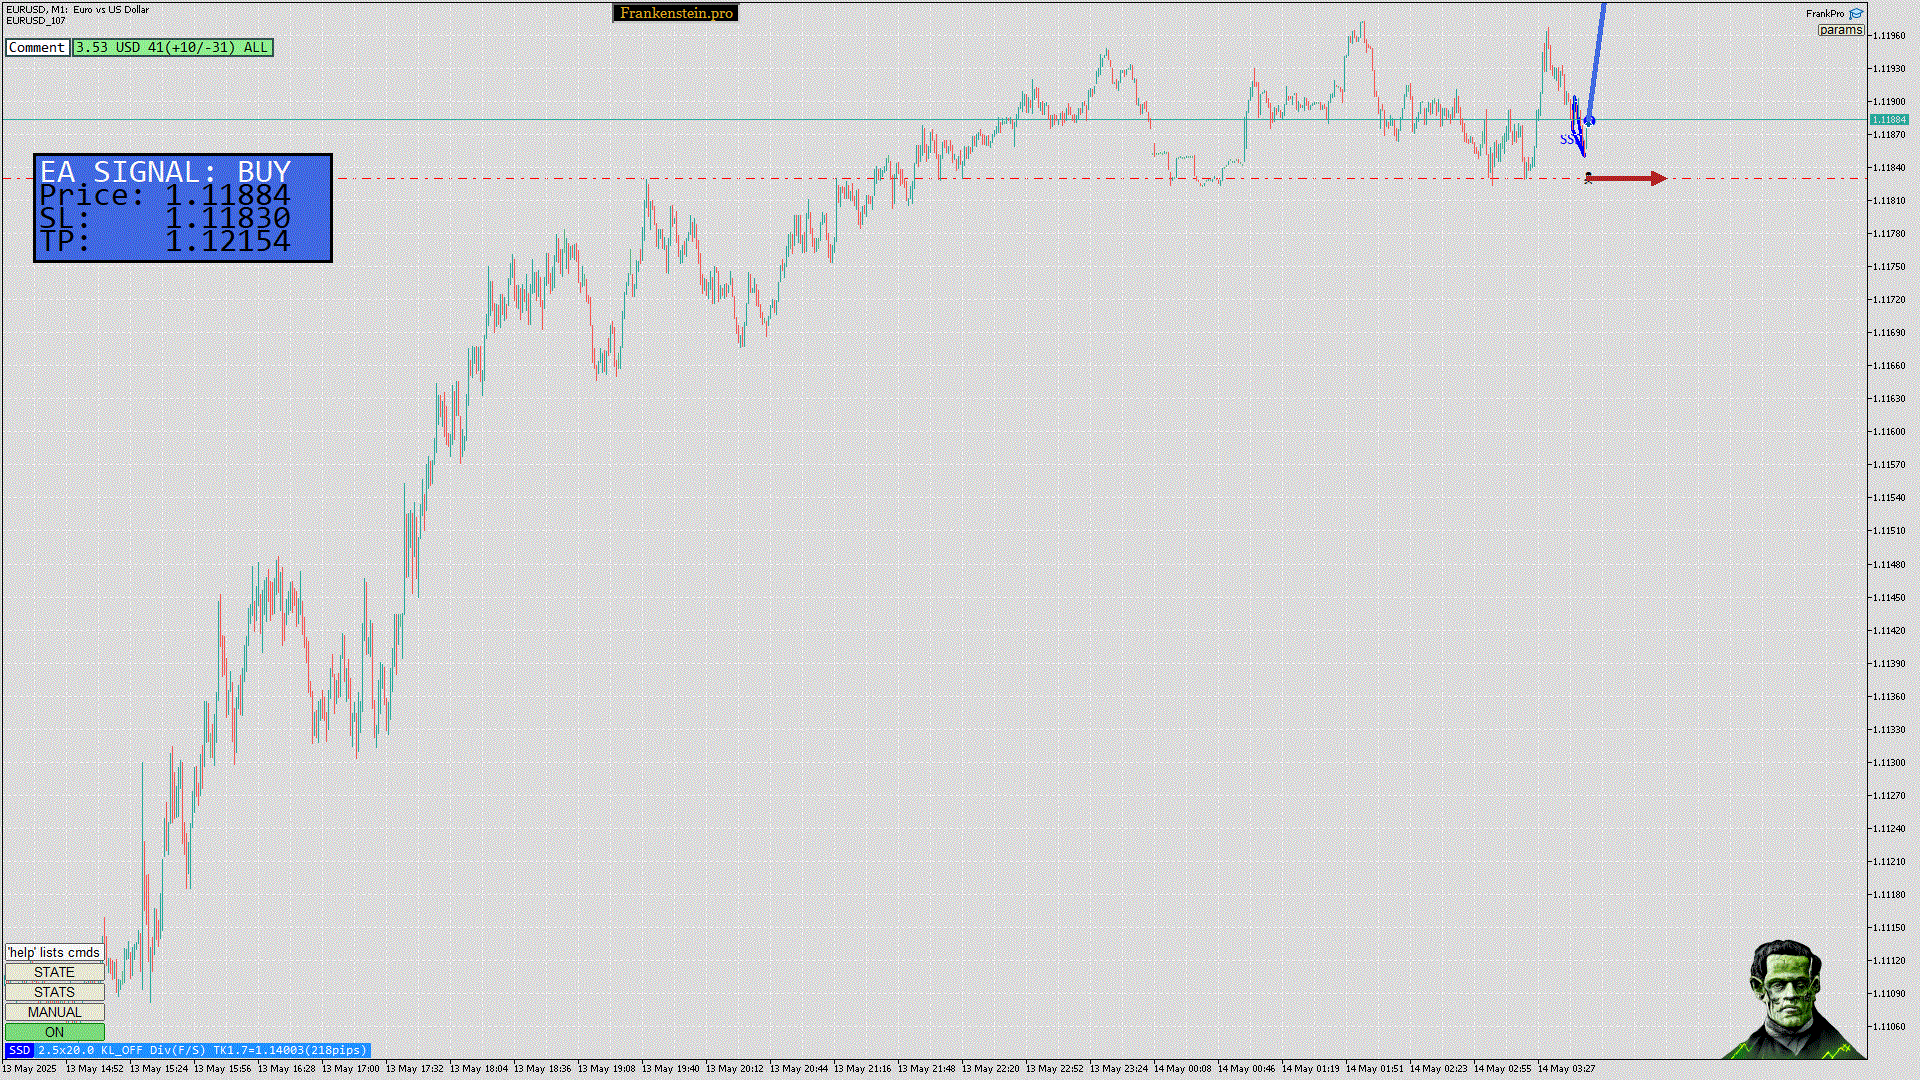Click the 1.11960 price axis label
Viewport: 1920px width, 1080px height.
(x=1889, y=36)
